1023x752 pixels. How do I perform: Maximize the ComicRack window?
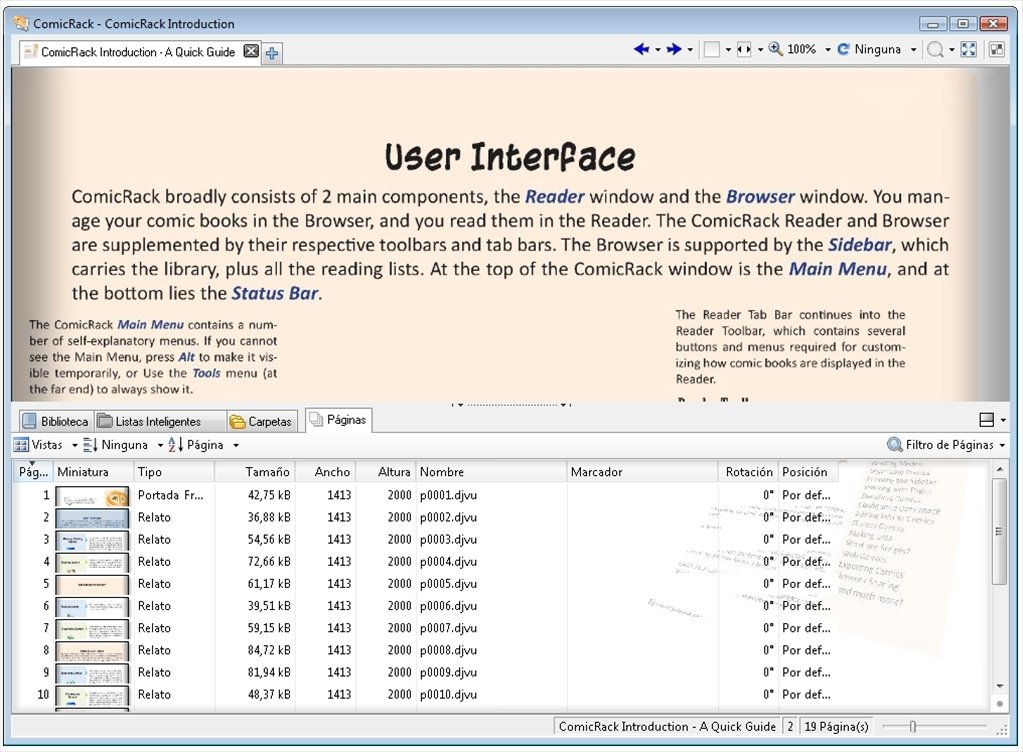pyautogui.click(x=963, y=23)
